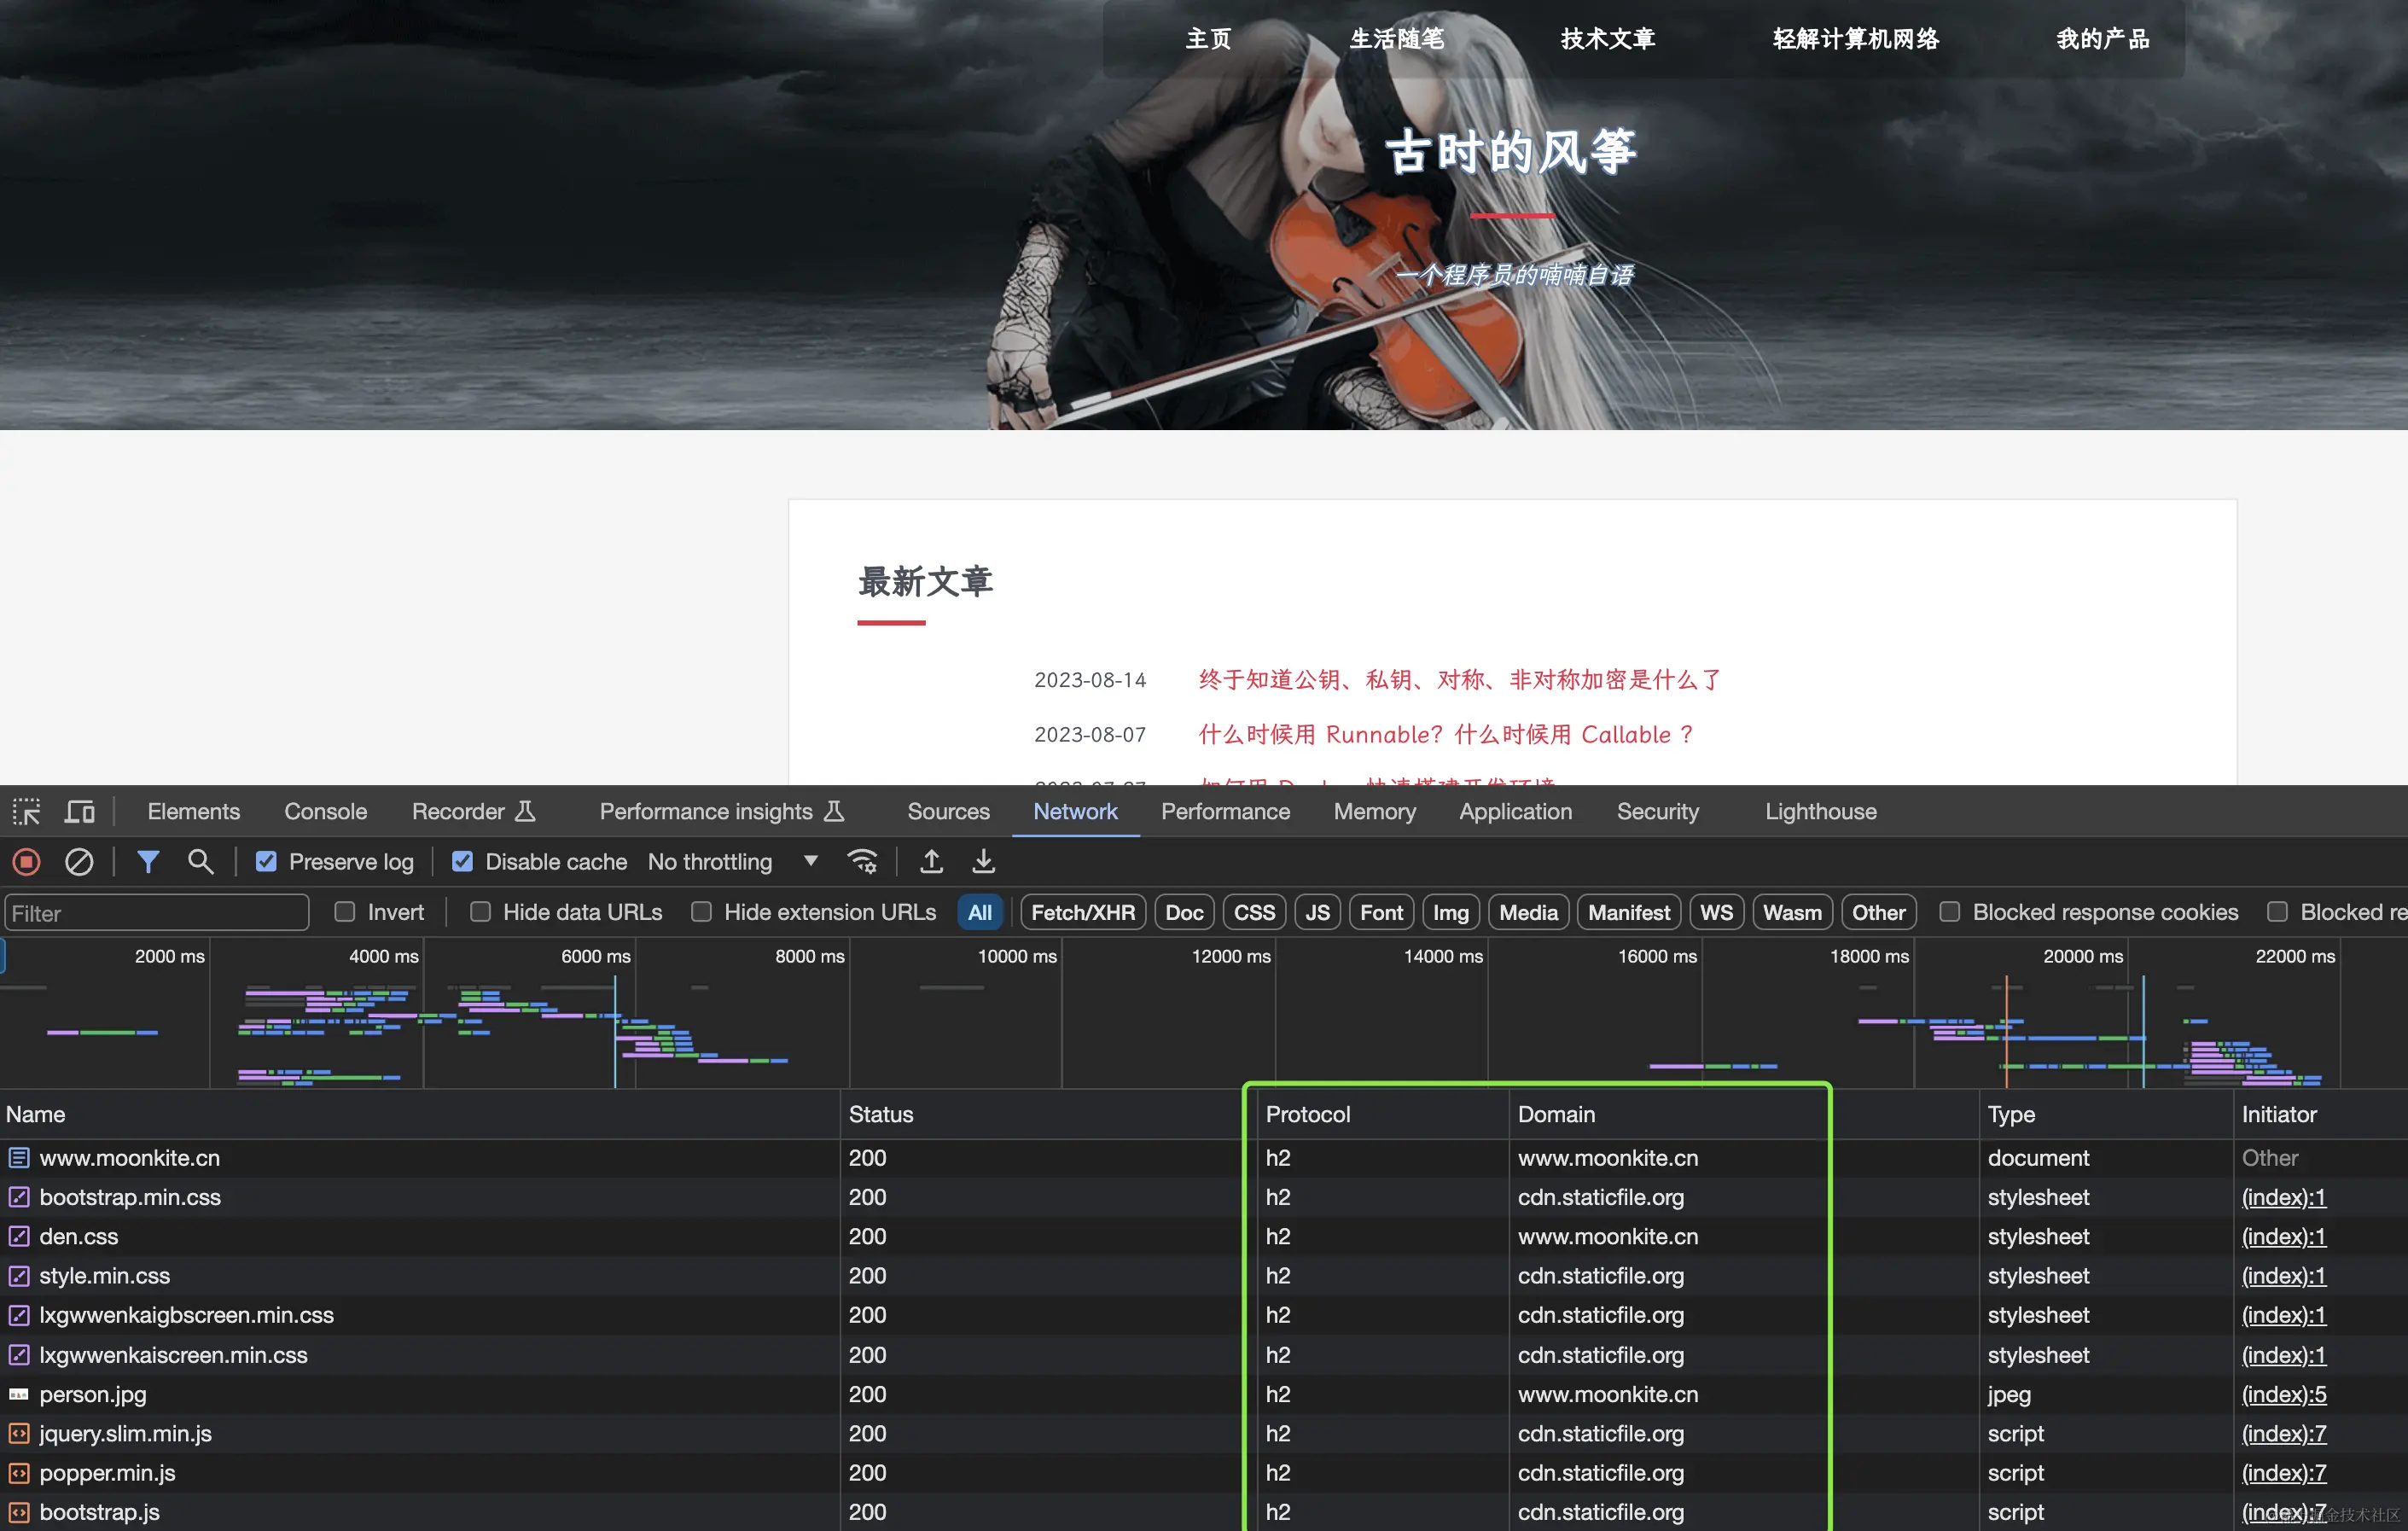
Task: Toggle the device toolbar icon
Action: click(x=79, y=811)
